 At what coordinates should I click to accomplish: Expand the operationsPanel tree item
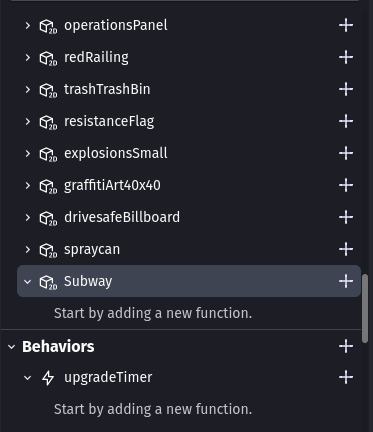point(28,25)
